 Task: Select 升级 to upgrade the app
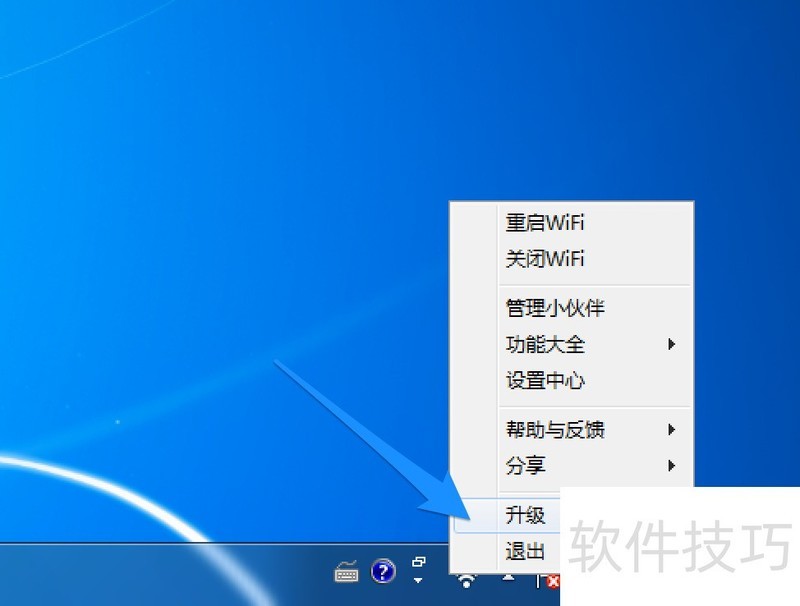[525, 515]
